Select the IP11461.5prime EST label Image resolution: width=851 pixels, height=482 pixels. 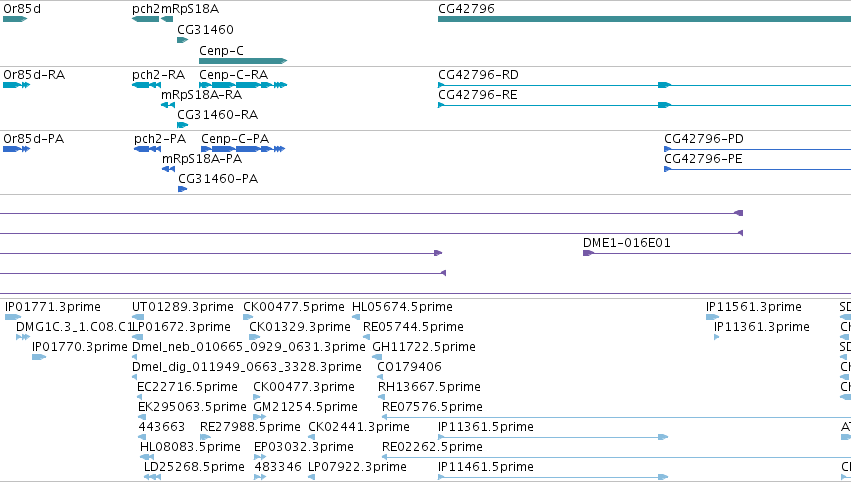pyautogui.click(x=486, y=468)
